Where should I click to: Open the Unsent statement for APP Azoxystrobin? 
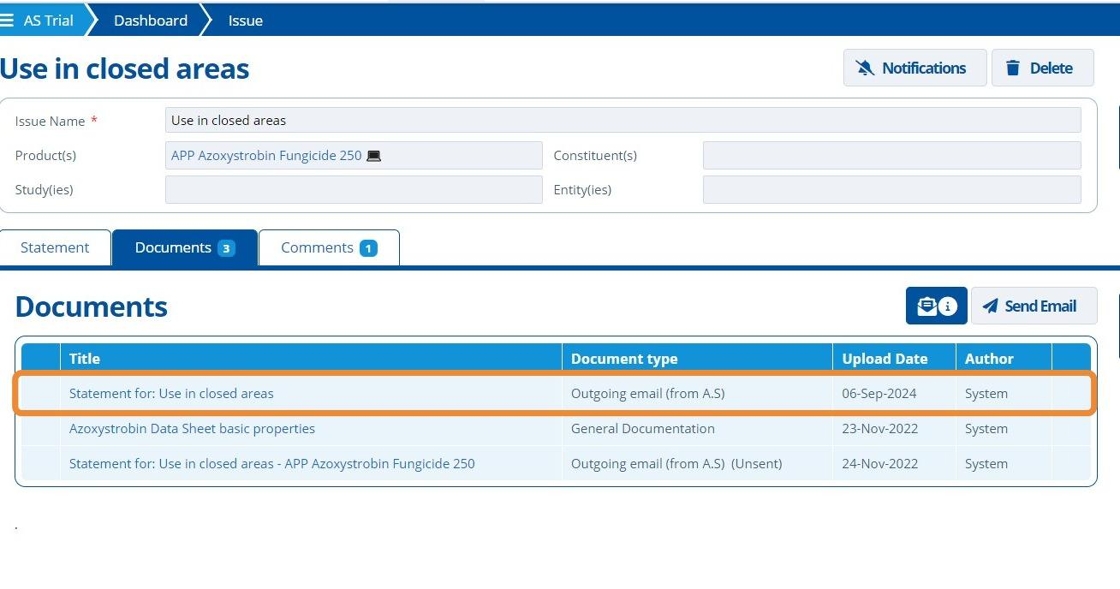point(272,463)
